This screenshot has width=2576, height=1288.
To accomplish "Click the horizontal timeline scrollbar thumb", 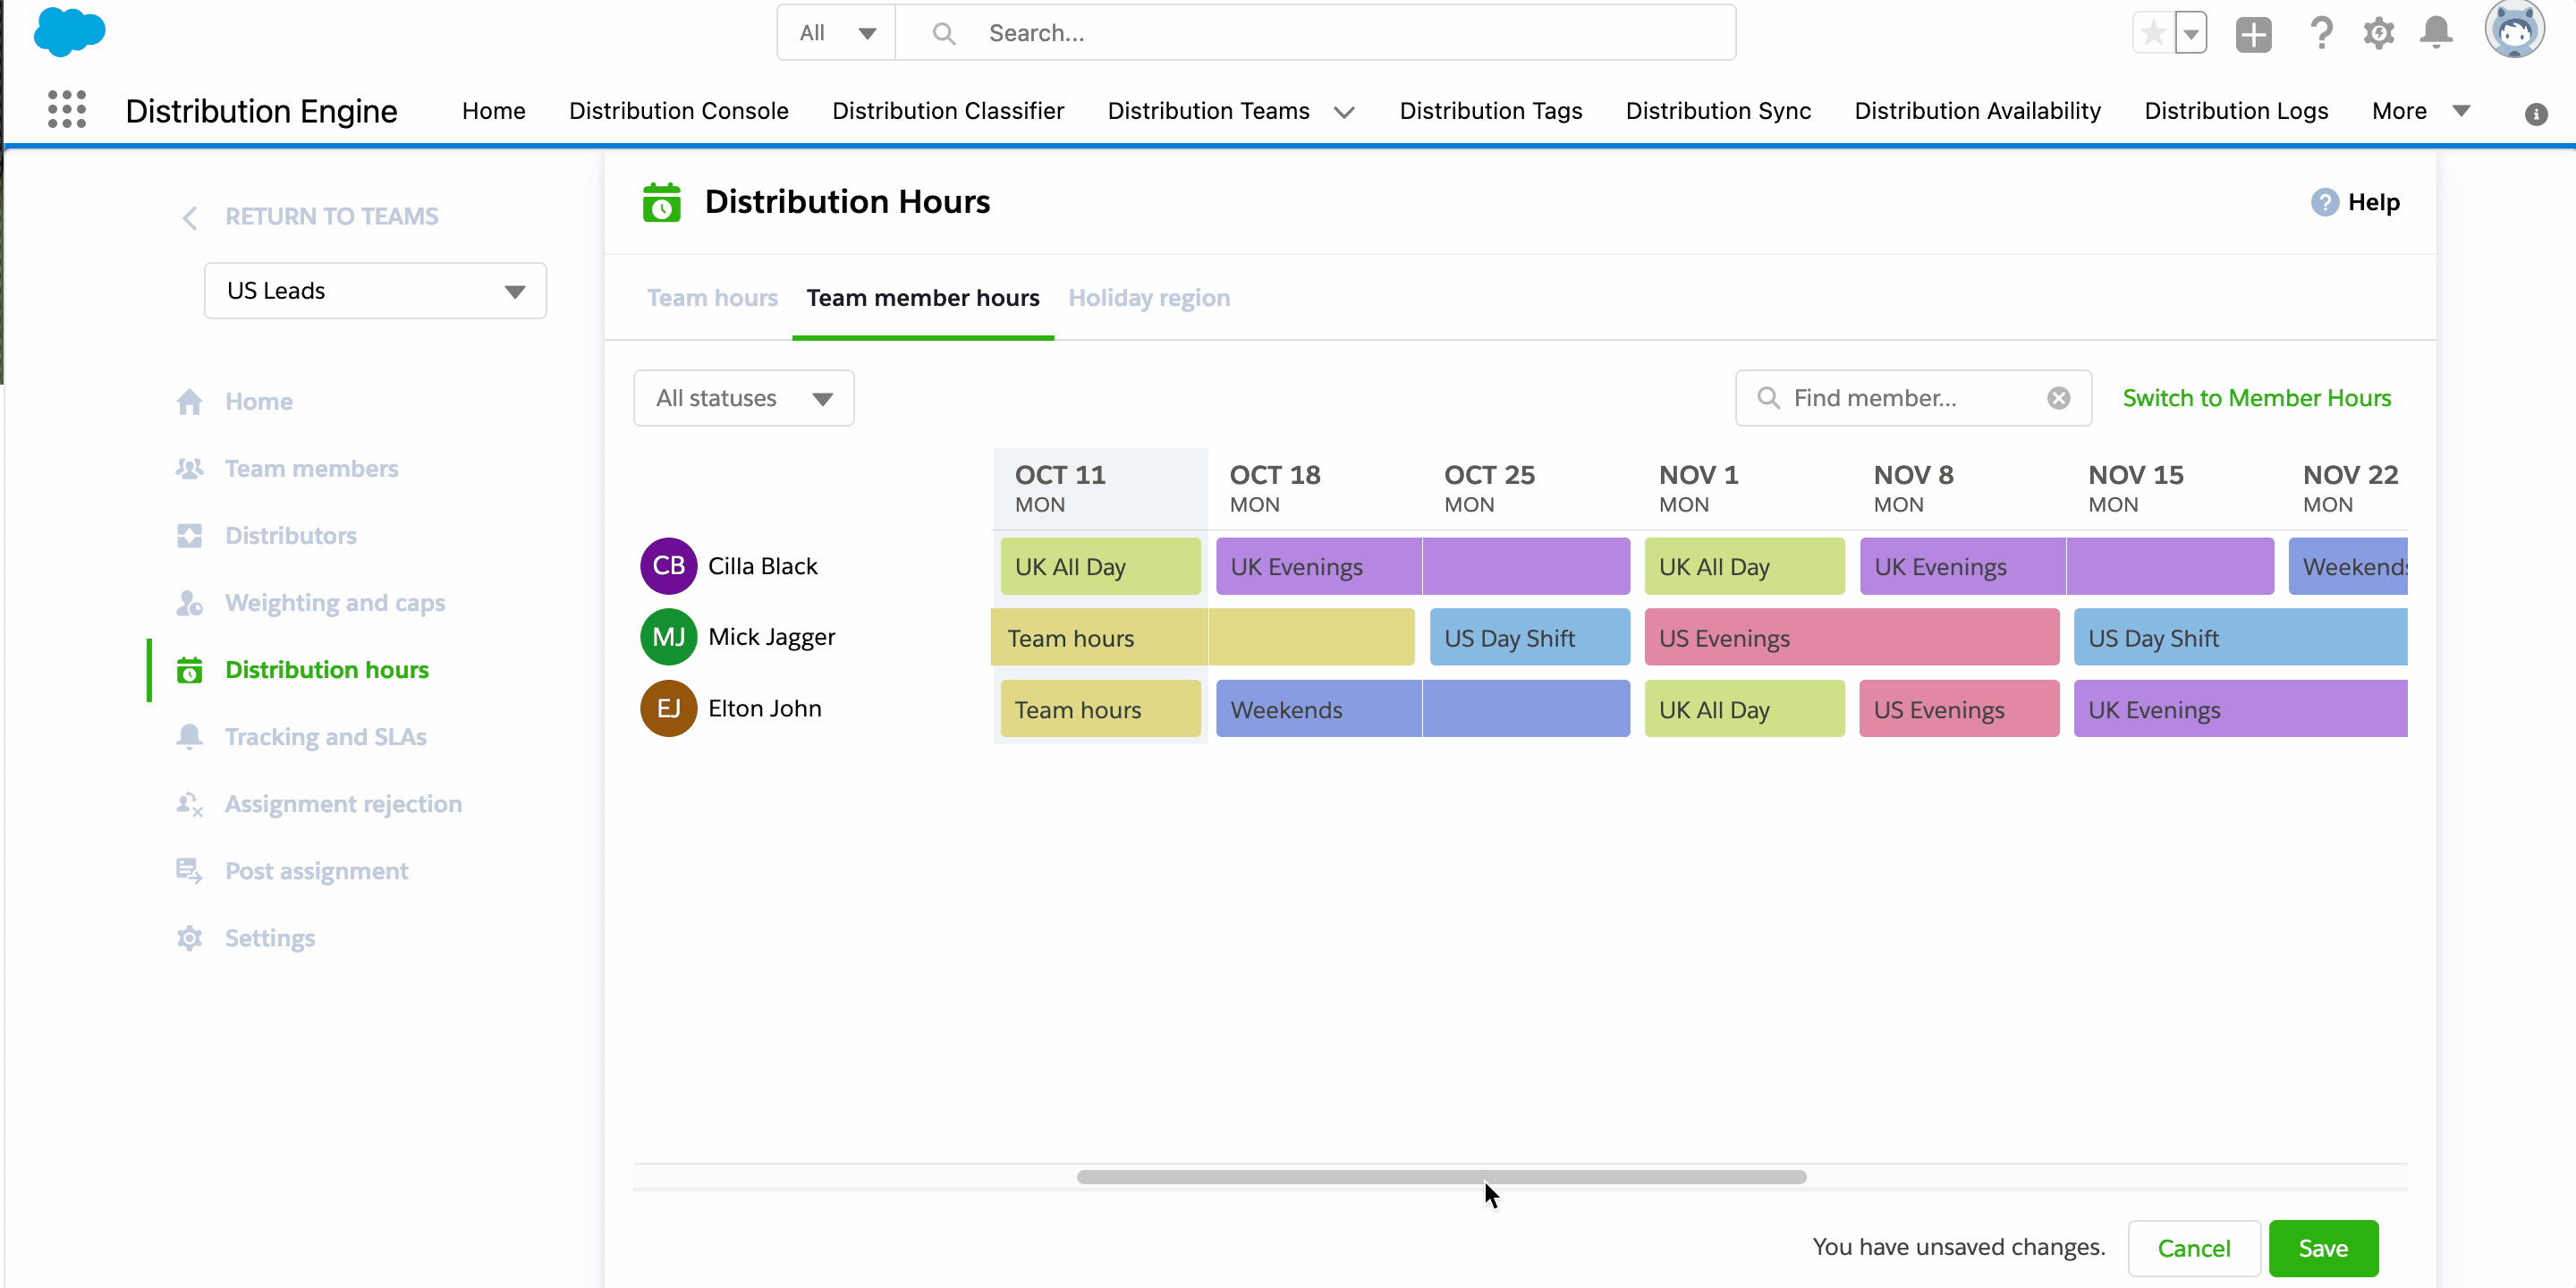I will click(1441, 1177).
